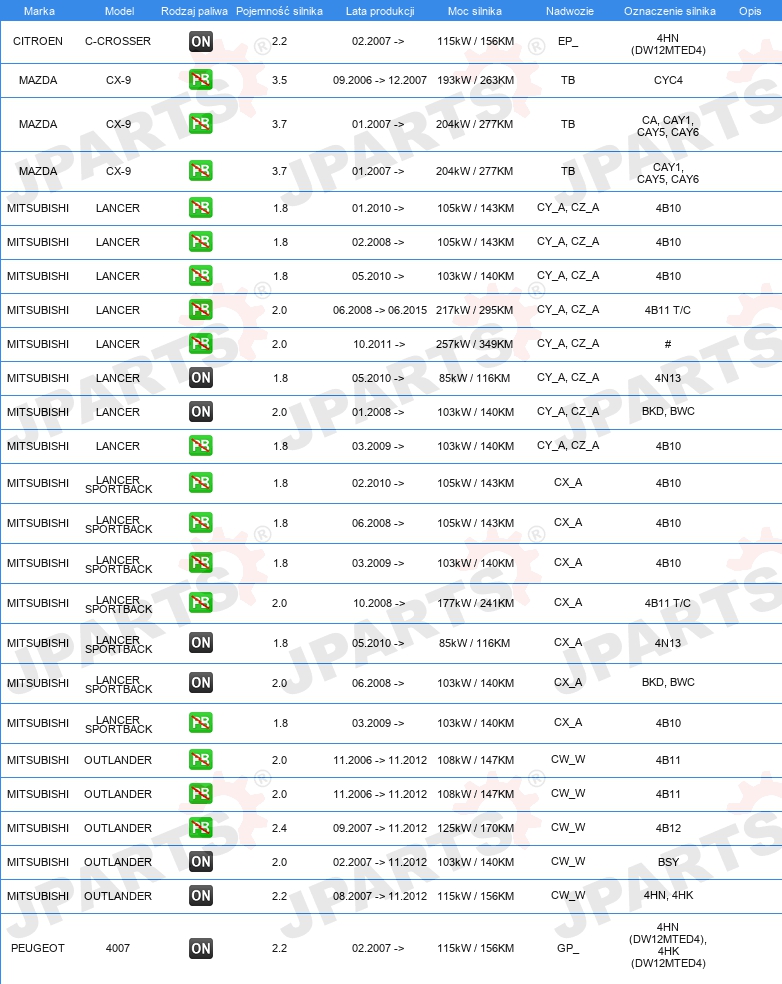
Task: Click the Nadwozie column header
Action: (x=569, y=11)
